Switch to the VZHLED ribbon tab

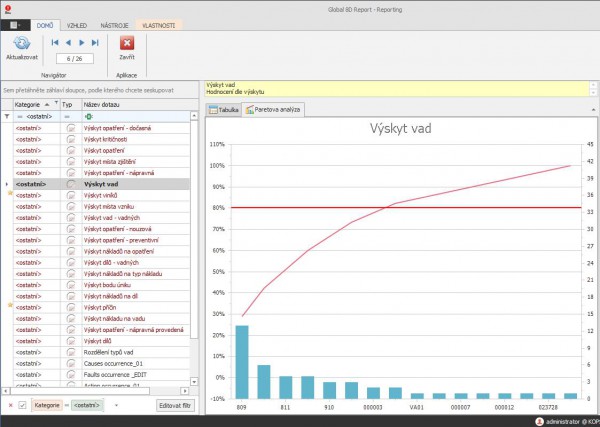82,22
